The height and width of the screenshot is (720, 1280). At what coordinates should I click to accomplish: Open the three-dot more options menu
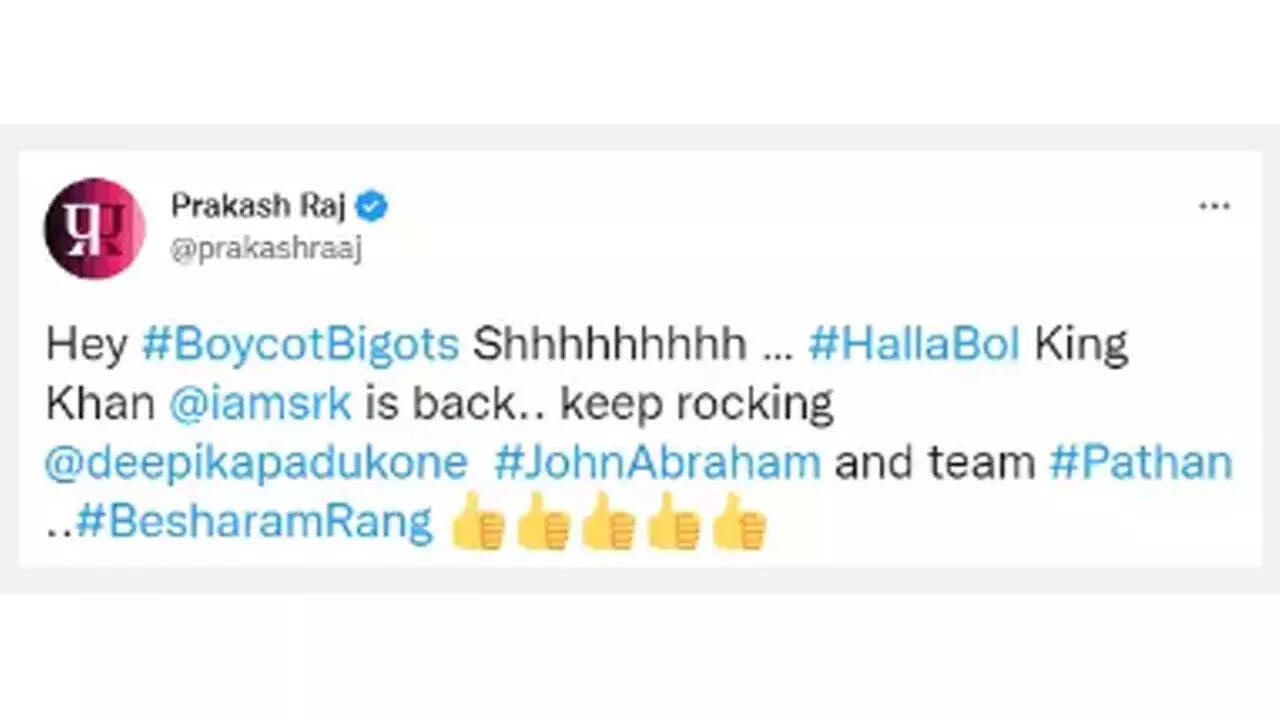click(1214, 206)
